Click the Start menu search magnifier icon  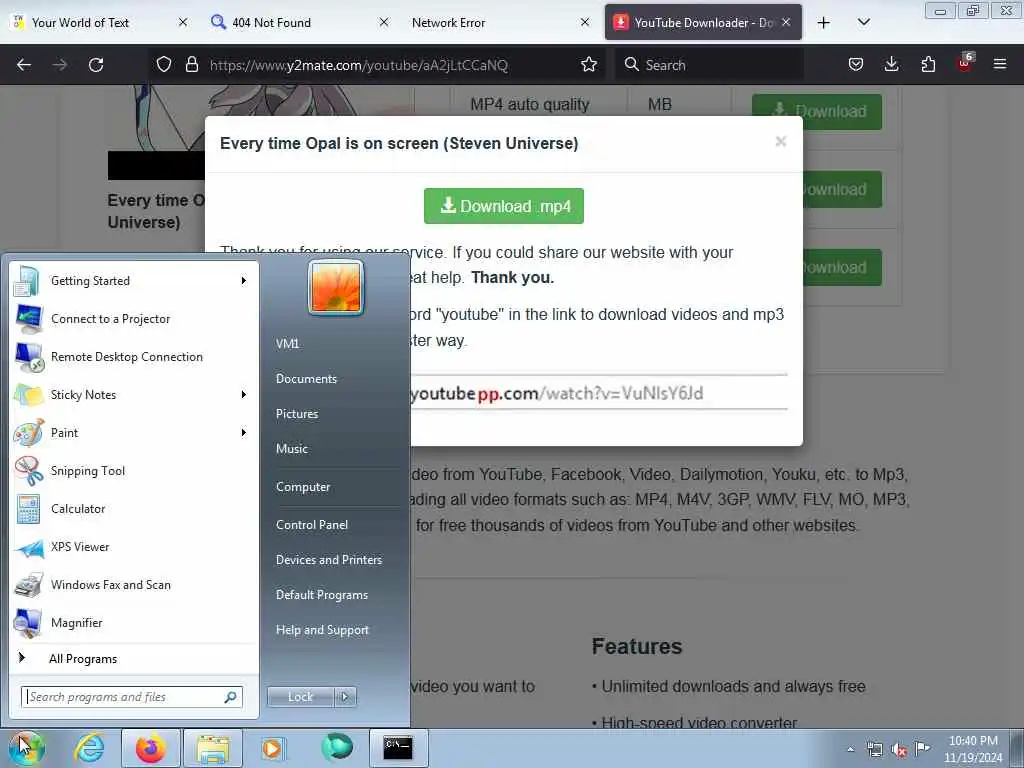click(231, 697)
